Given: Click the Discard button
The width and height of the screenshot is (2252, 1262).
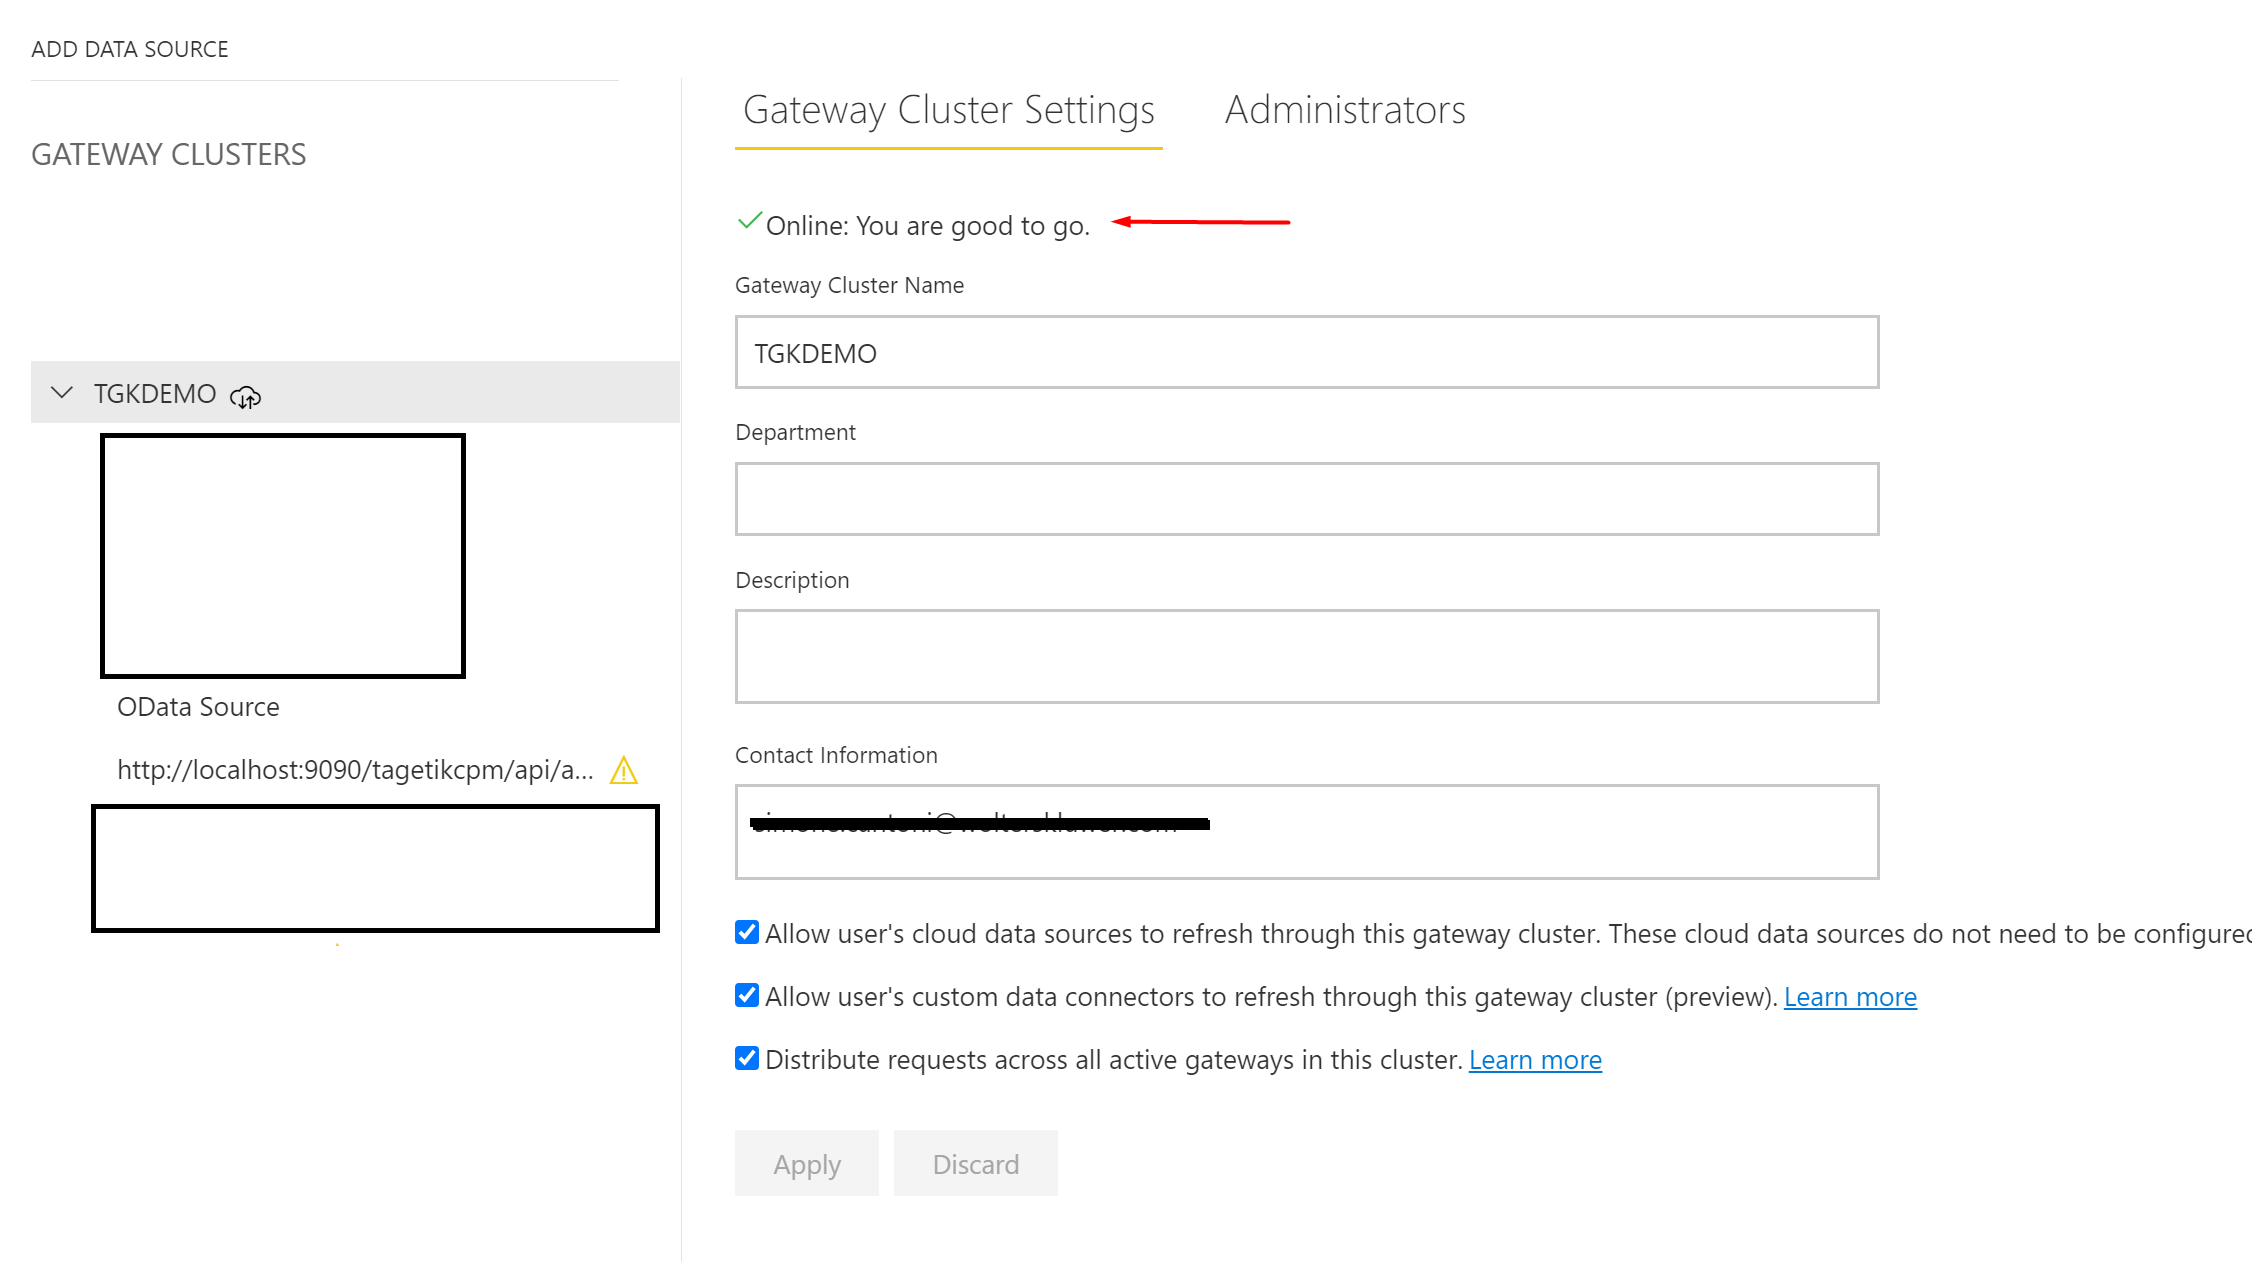Looking at the screenshot, I should click(976, 1163).
